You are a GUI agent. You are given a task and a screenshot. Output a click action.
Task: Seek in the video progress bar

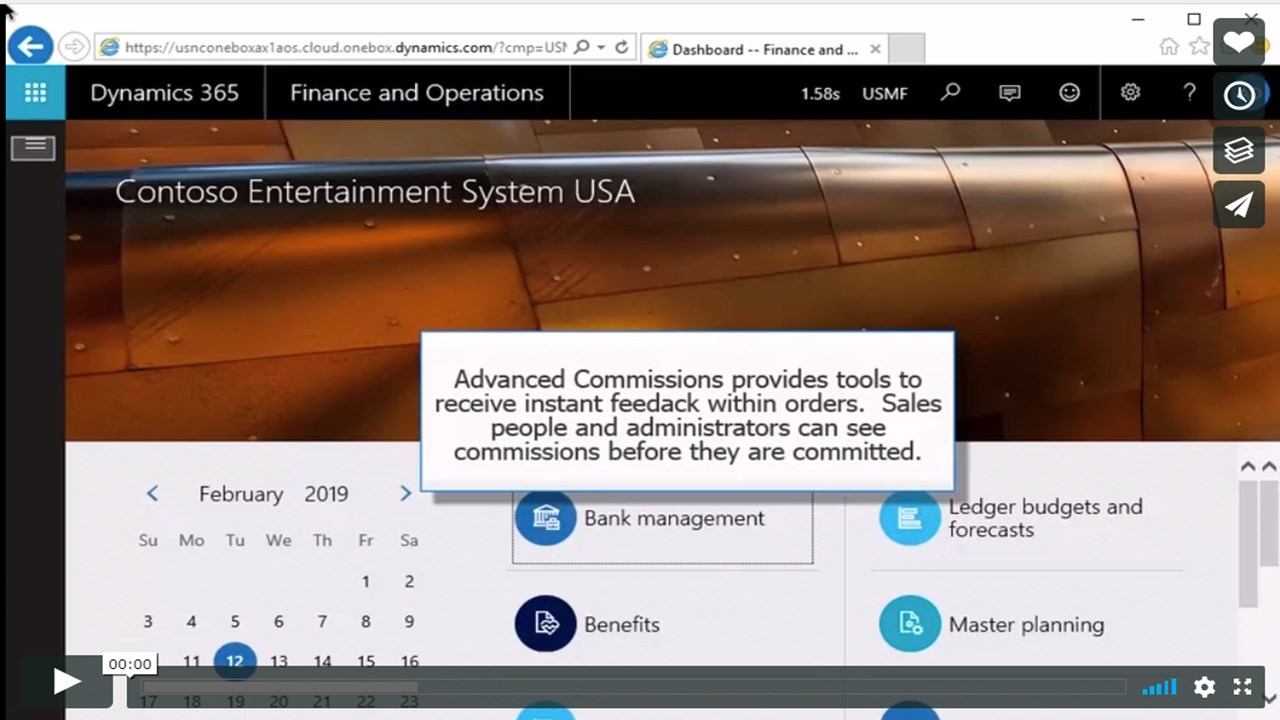click(633, 687)
